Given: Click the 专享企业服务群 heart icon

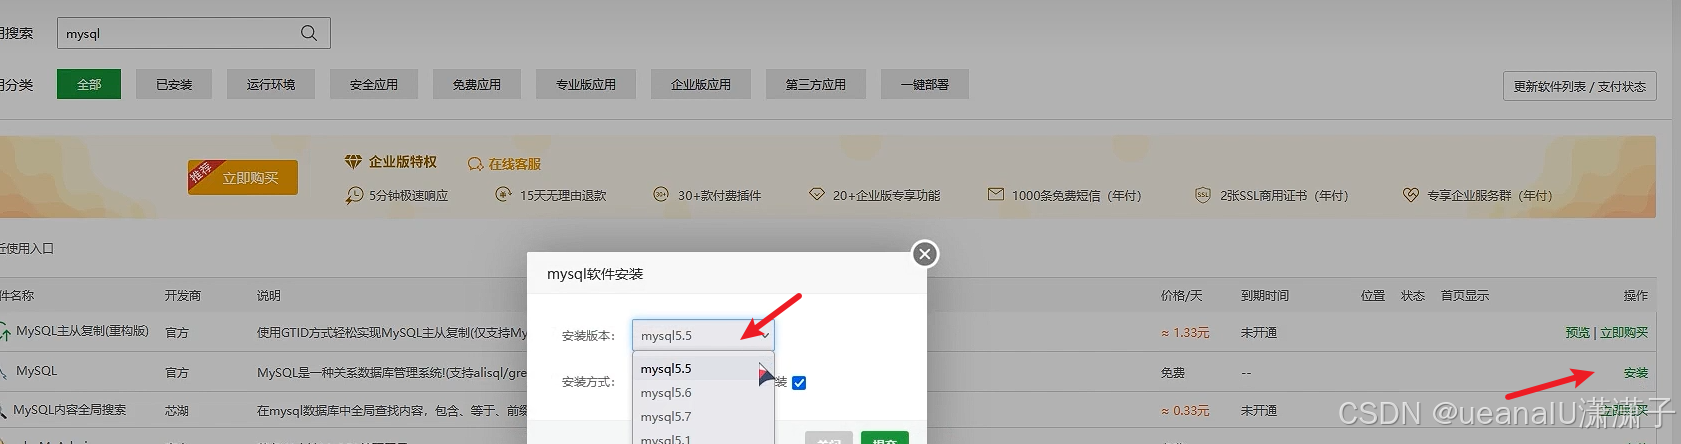Looking at the screenshot, I should 1410,195.
